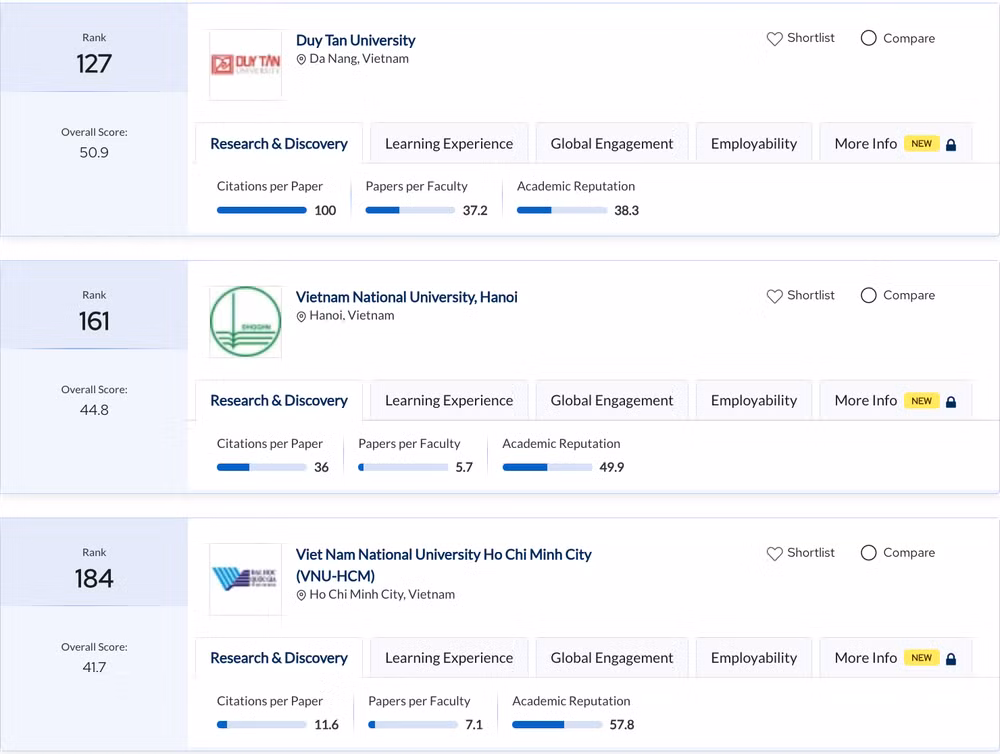Open Learning Experience tab for Duy Tan University
The height and width of the screenshot is (754, 1000).
tap(449, 144)
